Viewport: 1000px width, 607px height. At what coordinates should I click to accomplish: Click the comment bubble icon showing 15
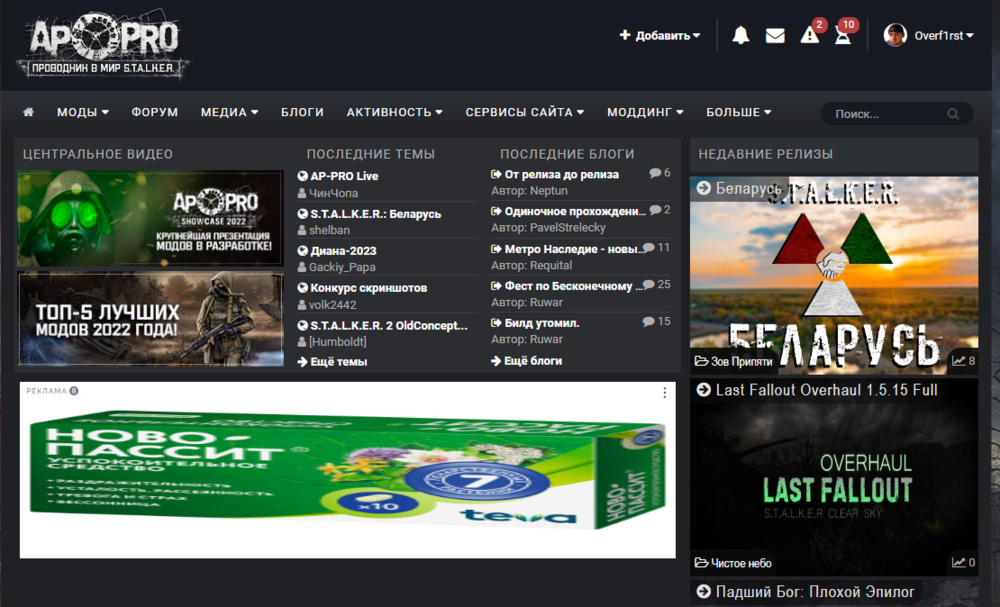(x=649, y=321)
